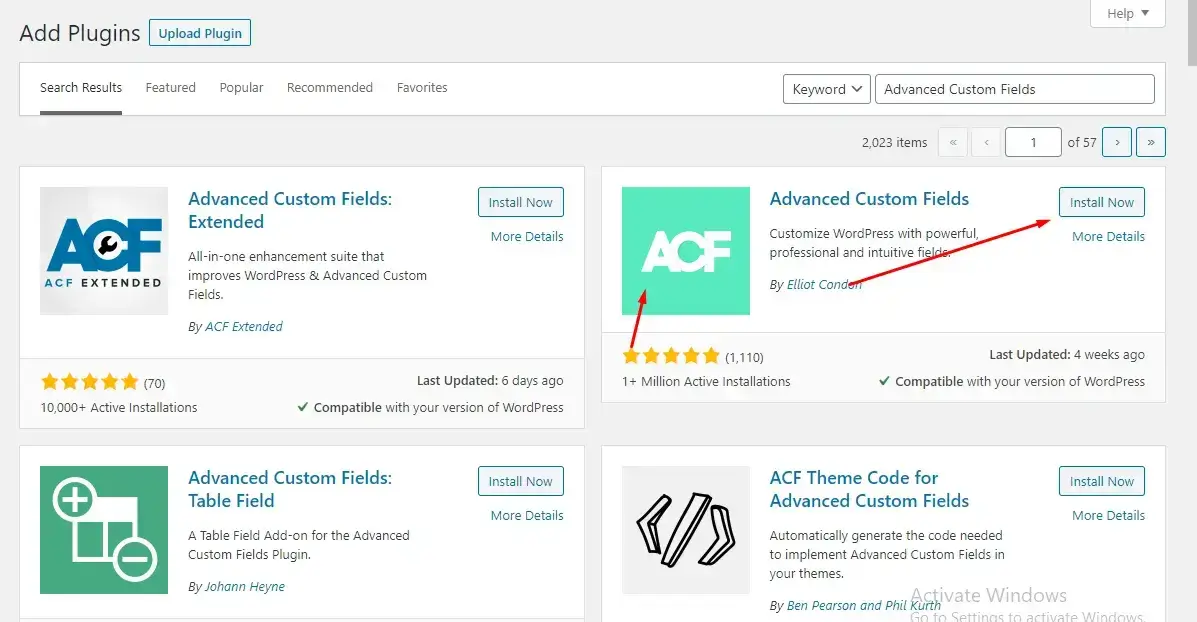Open the Keyword search type dropdown
This screenshot has height=622, width=1197.
(x=826, y=89)
